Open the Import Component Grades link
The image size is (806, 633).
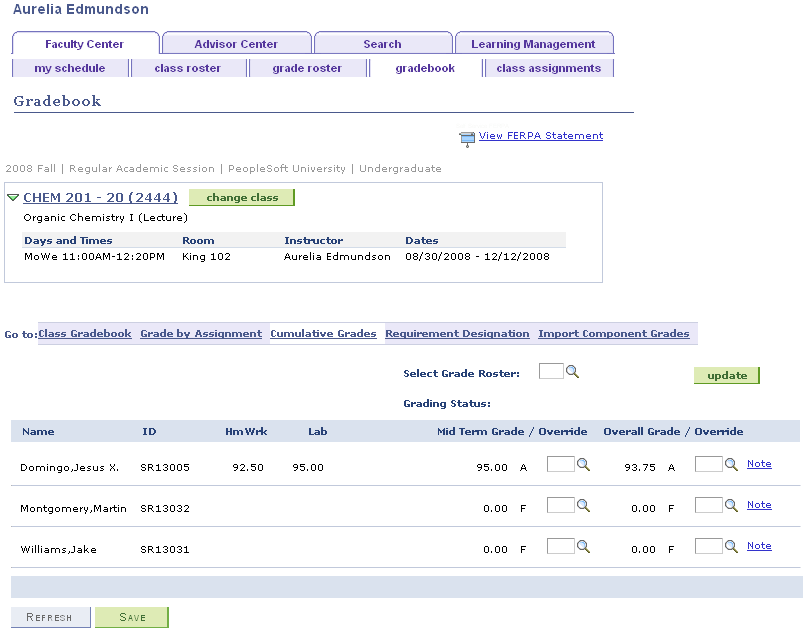[x=615, y=333]
